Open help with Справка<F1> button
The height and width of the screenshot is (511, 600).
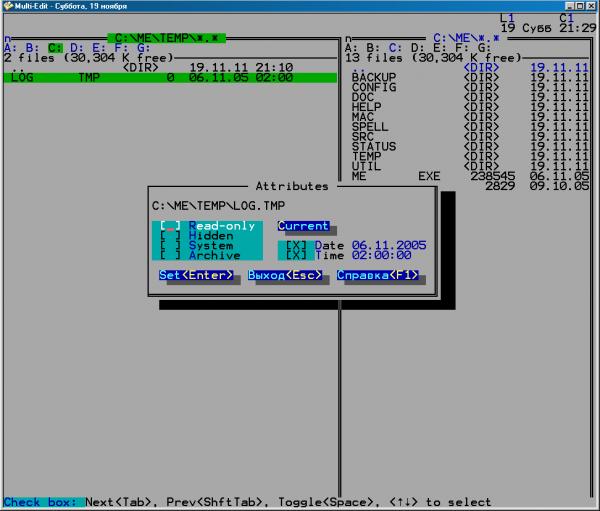click(x=378, y=275)
